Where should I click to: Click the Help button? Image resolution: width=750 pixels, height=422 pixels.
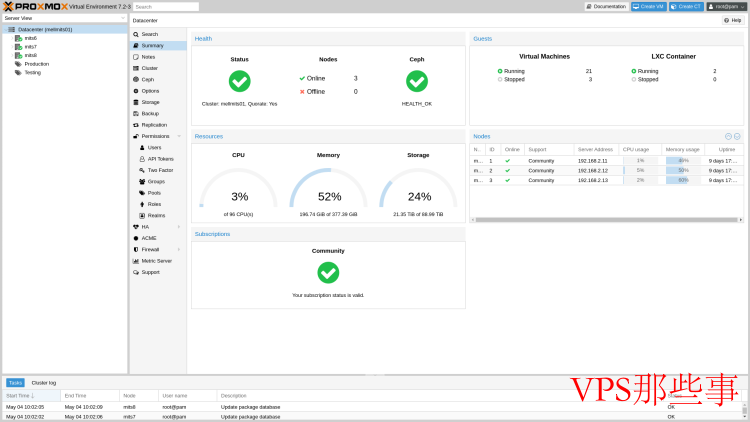coord(733,21)
